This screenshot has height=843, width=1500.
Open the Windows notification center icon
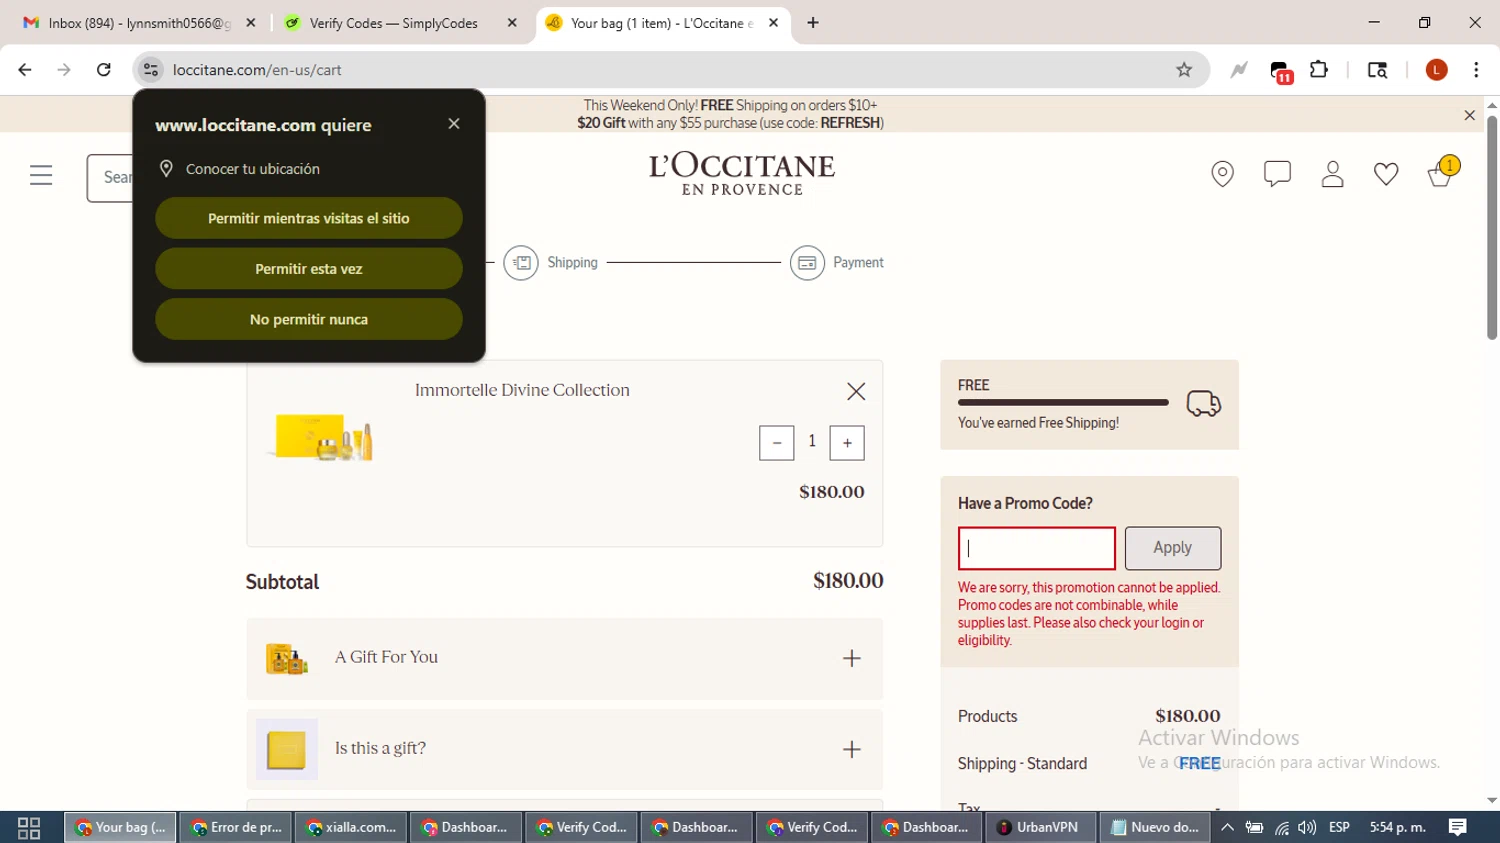coord(1458,828)
